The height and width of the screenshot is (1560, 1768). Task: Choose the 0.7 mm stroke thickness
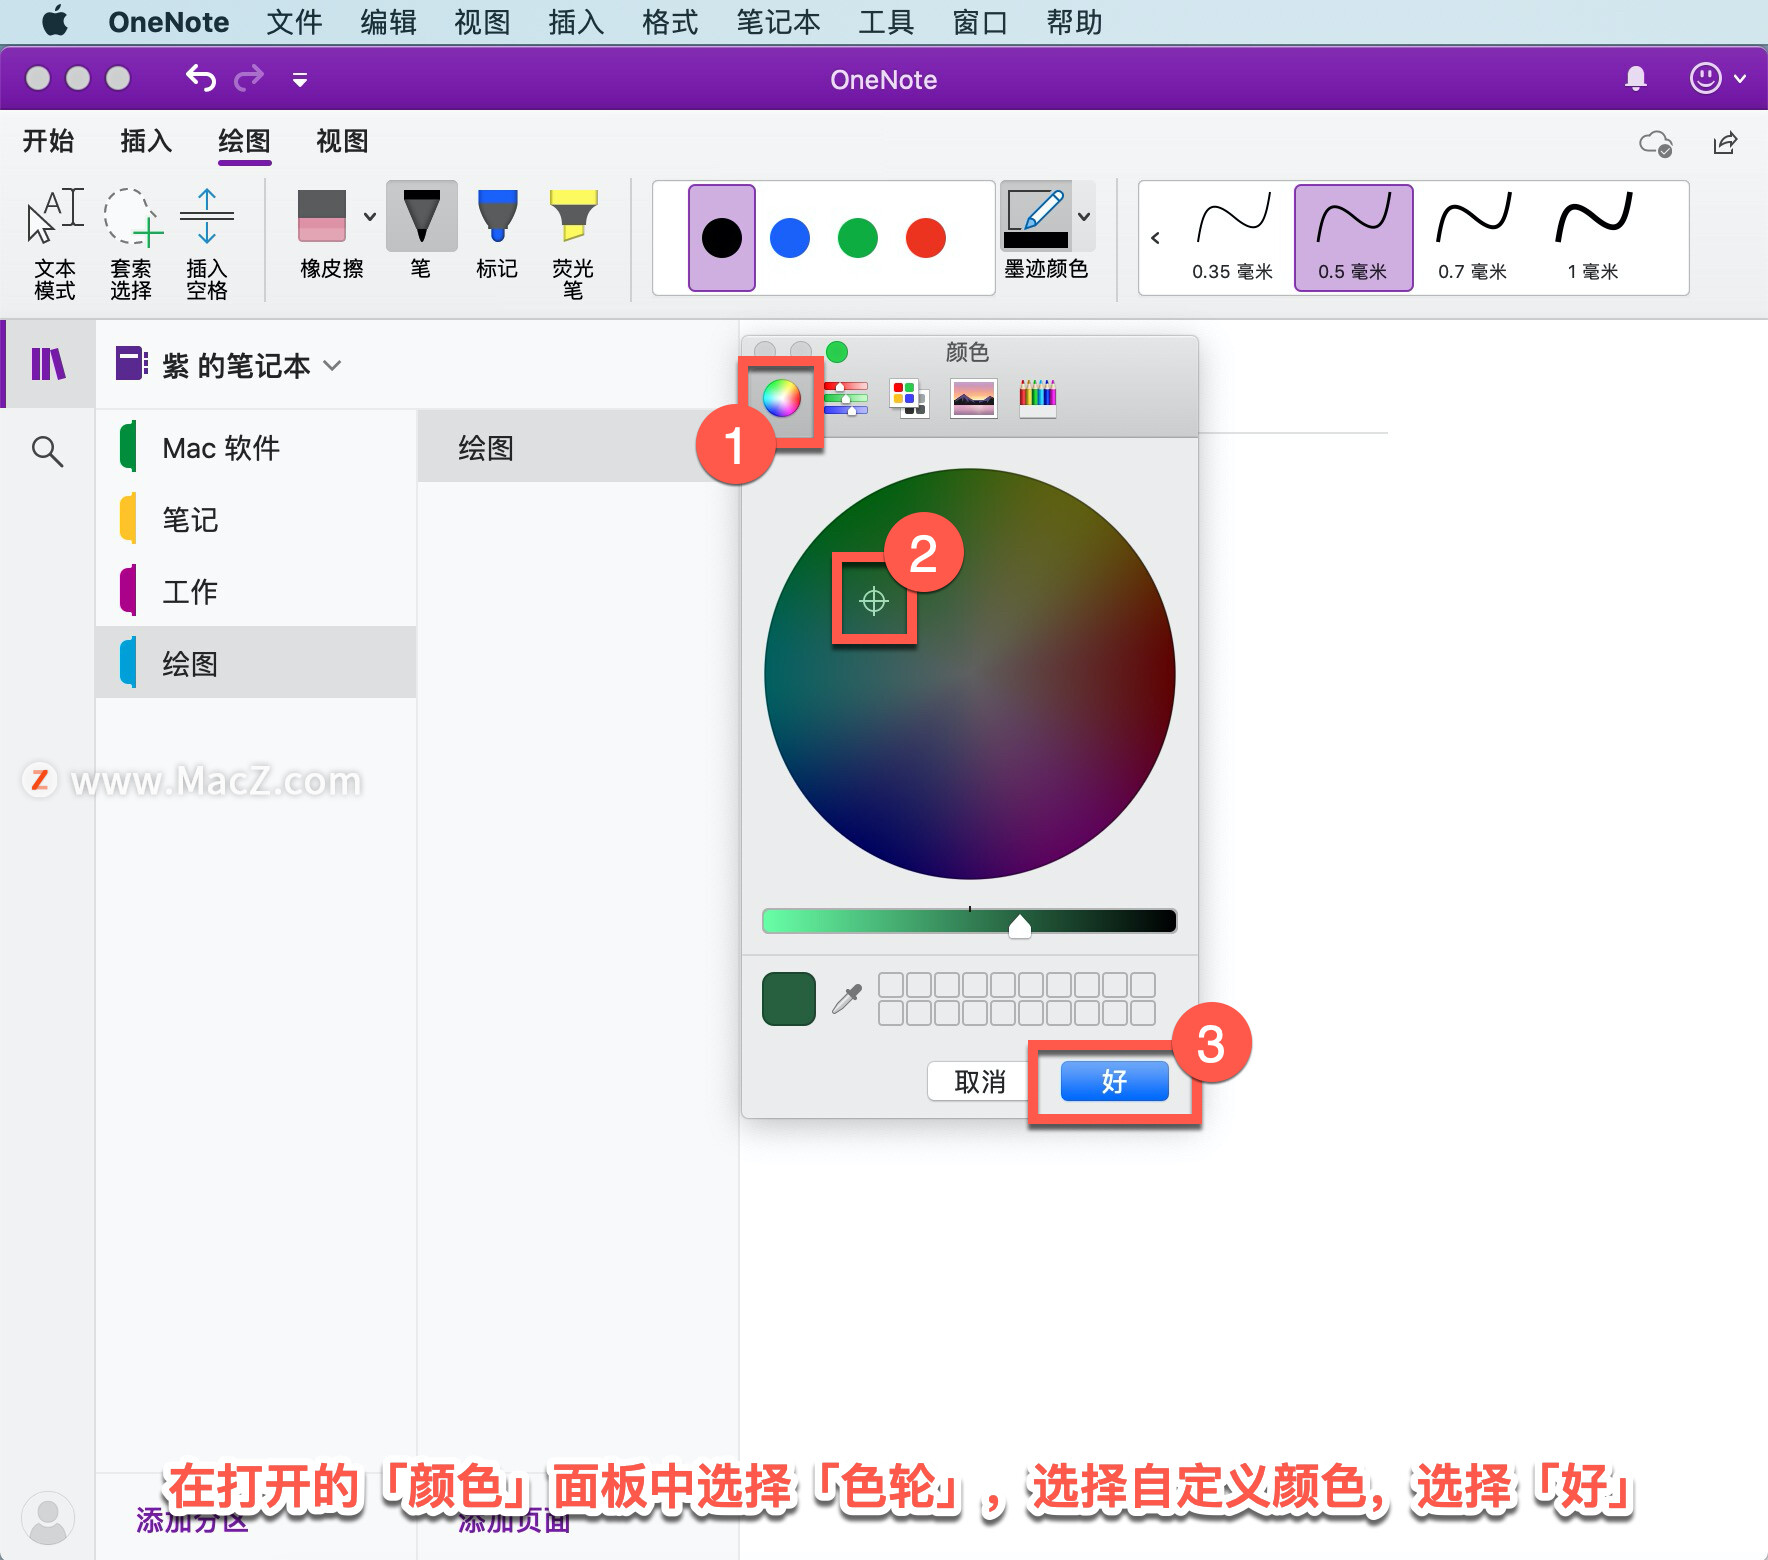[1473, 238]
